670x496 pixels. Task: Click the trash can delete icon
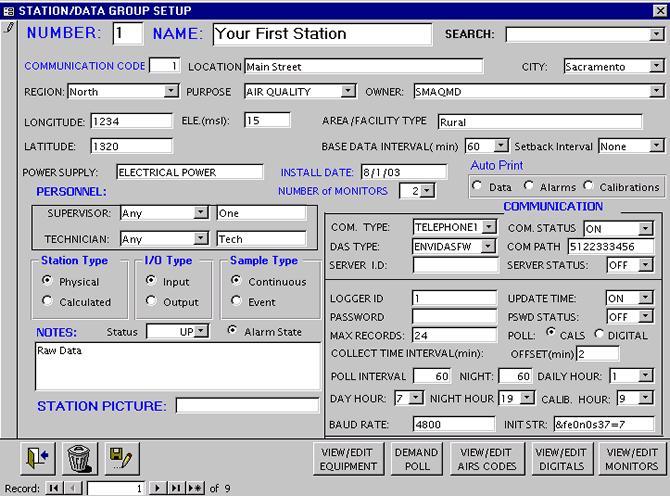coord(79,457)
